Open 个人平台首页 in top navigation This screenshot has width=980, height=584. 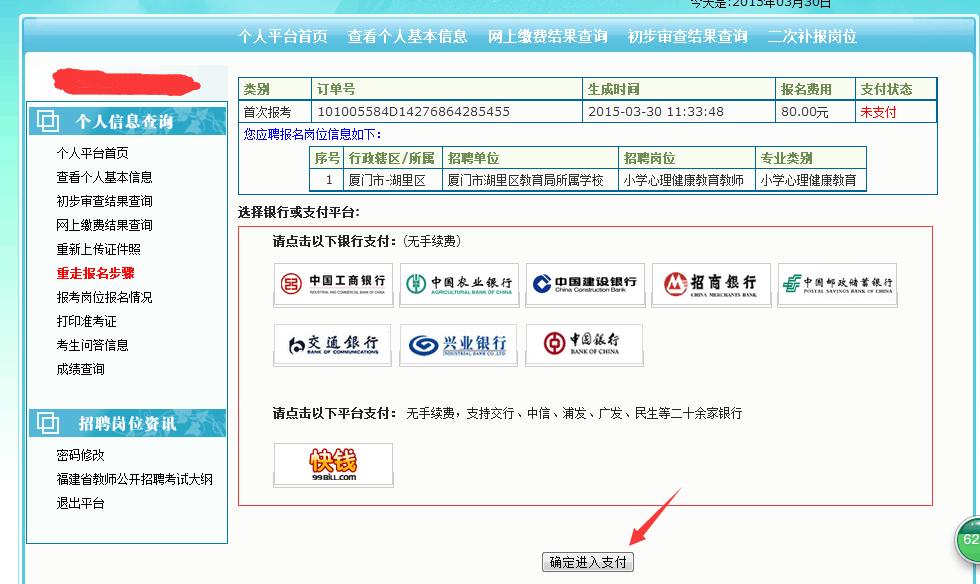tap(282, 36)
